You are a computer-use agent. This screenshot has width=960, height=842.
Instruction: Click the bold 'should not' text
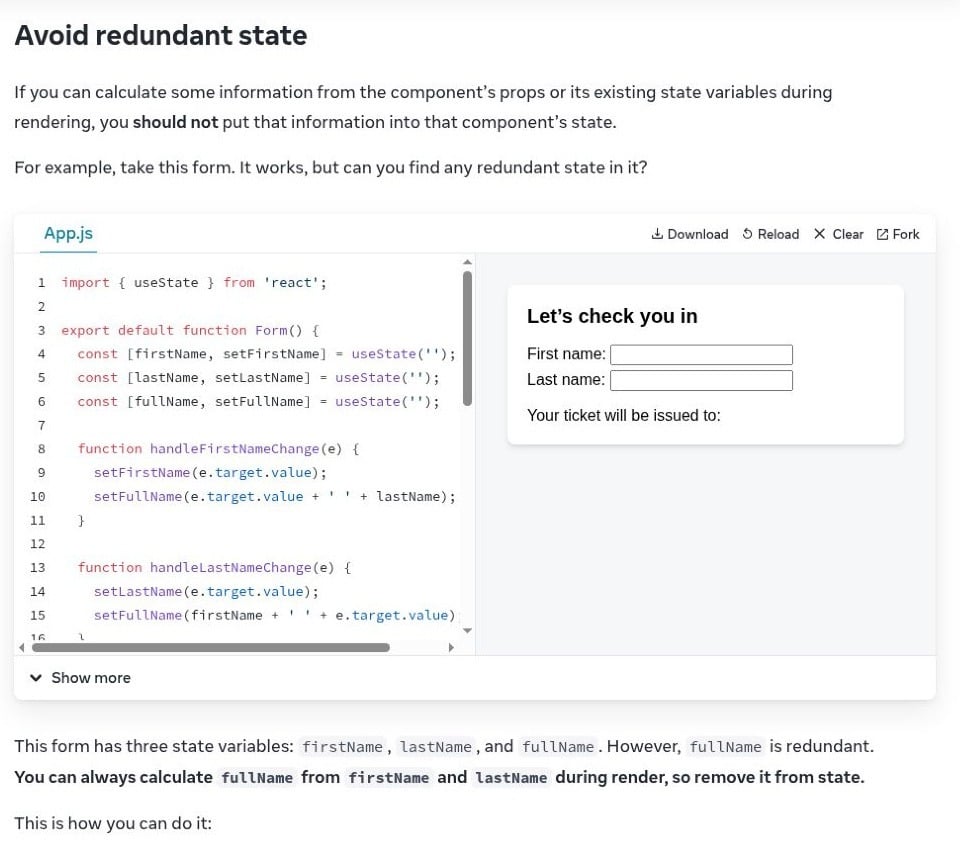click(x=175, y=122)
